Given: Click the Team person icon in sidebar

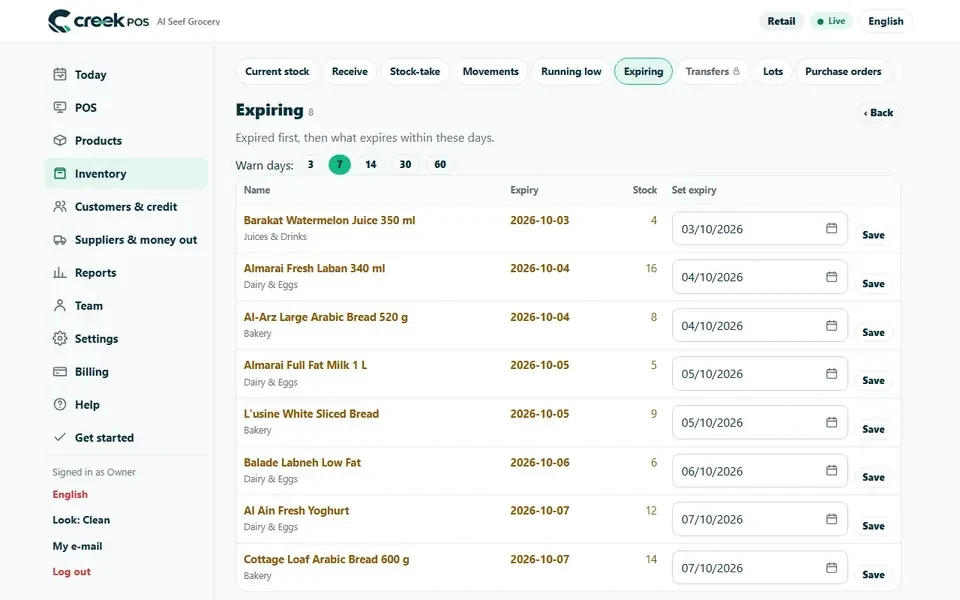Looking at the screenshot, I should click(60, 306).
